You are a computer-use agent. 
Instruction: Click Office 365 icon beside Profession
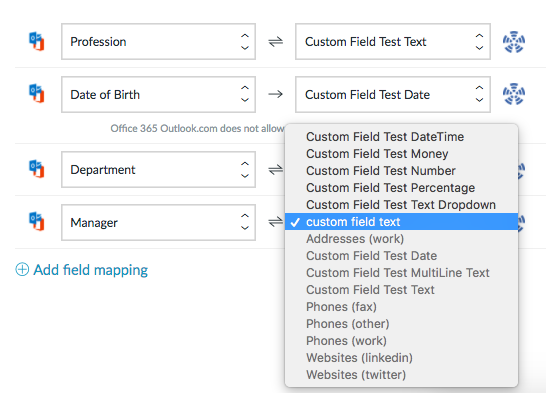pos(37,41)
